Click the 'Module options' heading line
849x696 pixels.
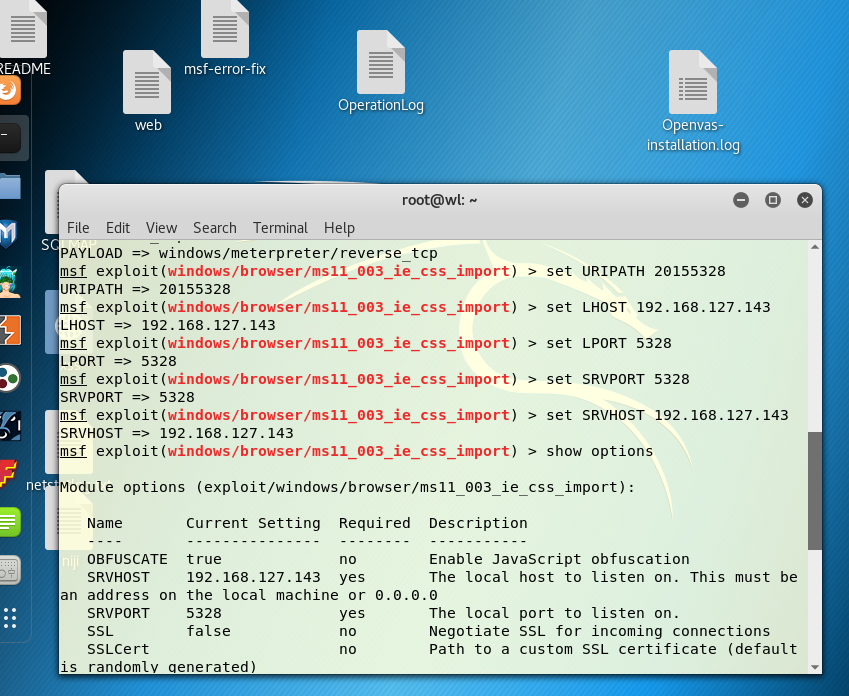click(347, 487)
